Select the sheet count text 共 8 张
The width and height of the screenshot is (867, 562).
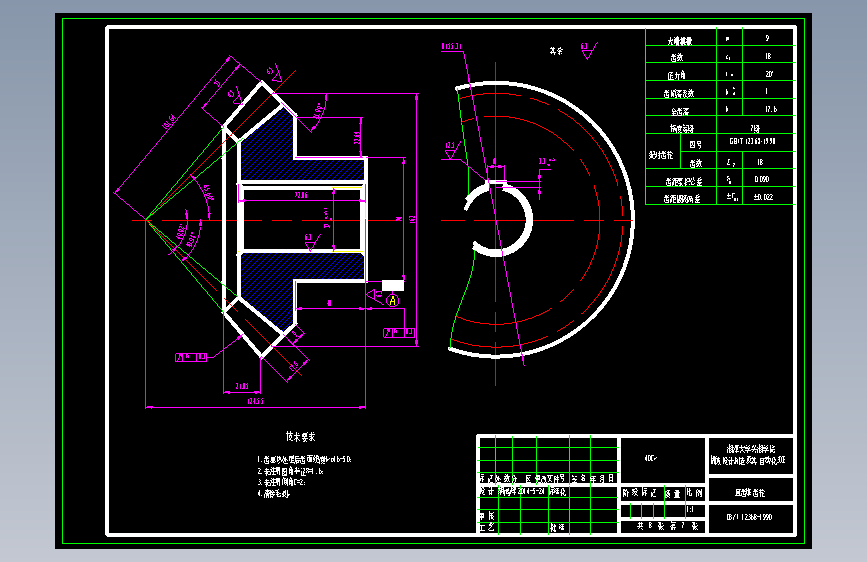click(649, 526)
